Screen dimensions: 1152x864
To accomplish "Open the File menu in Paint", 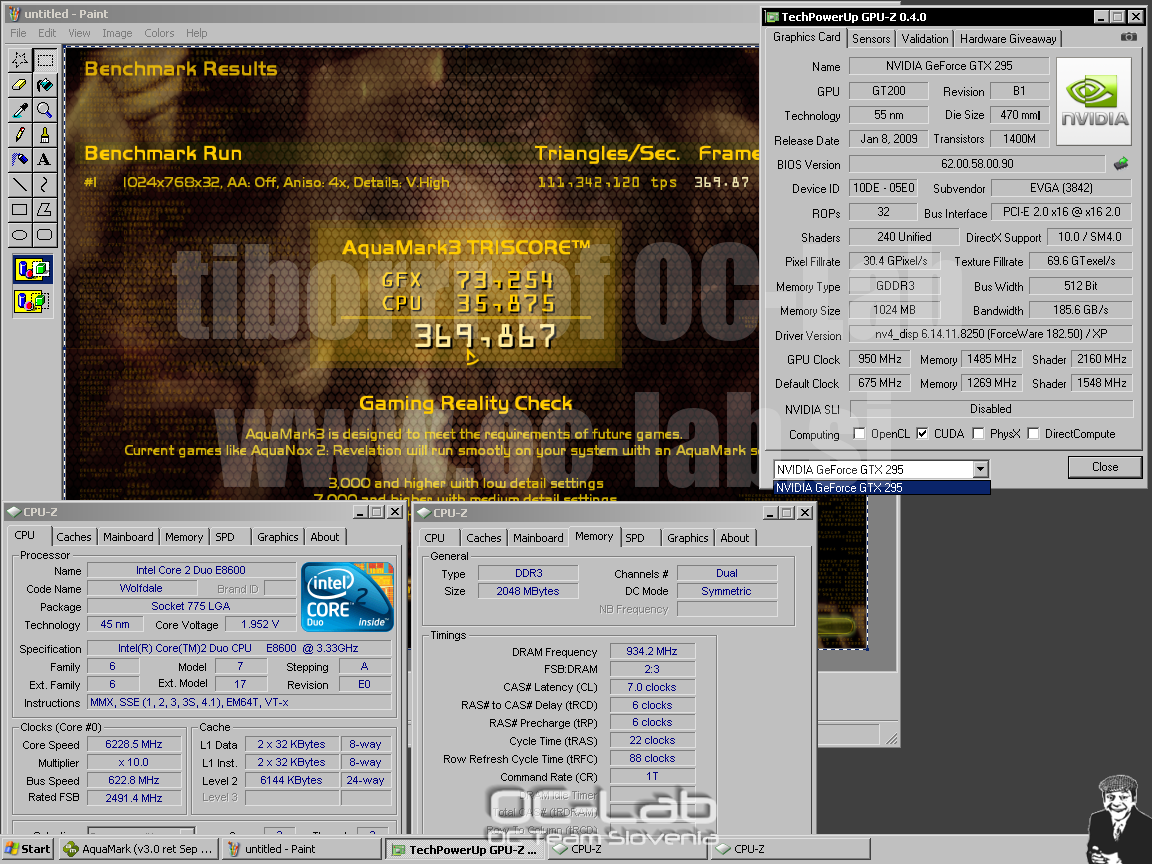I will coord(18,33).
